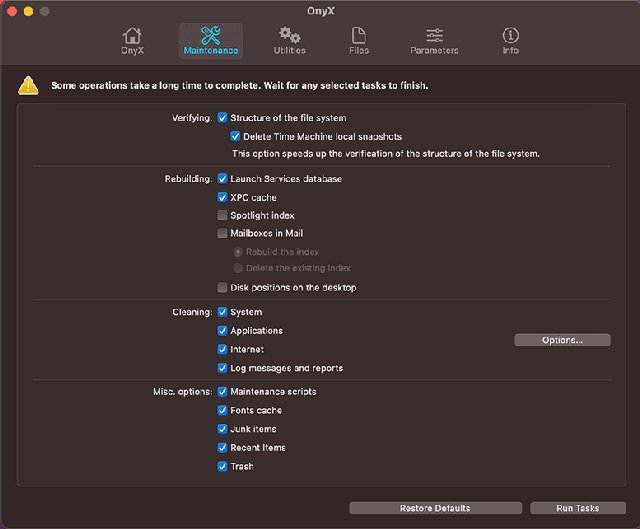
Task: Show the Info icon pane
Action: (510, 37)
